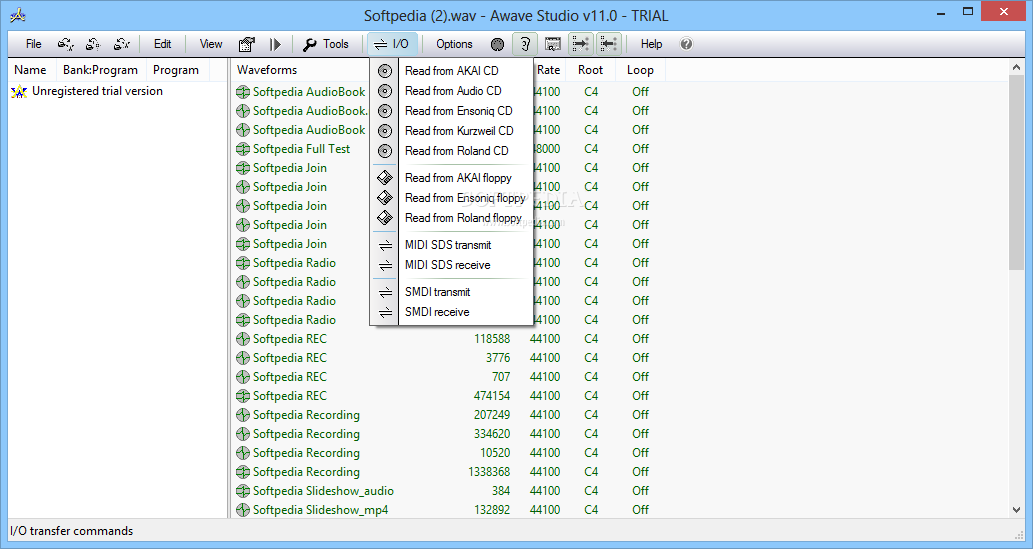Click the window icon after the ear
Viewport: 1033px width, 549px height.
(x=553, y=44)
